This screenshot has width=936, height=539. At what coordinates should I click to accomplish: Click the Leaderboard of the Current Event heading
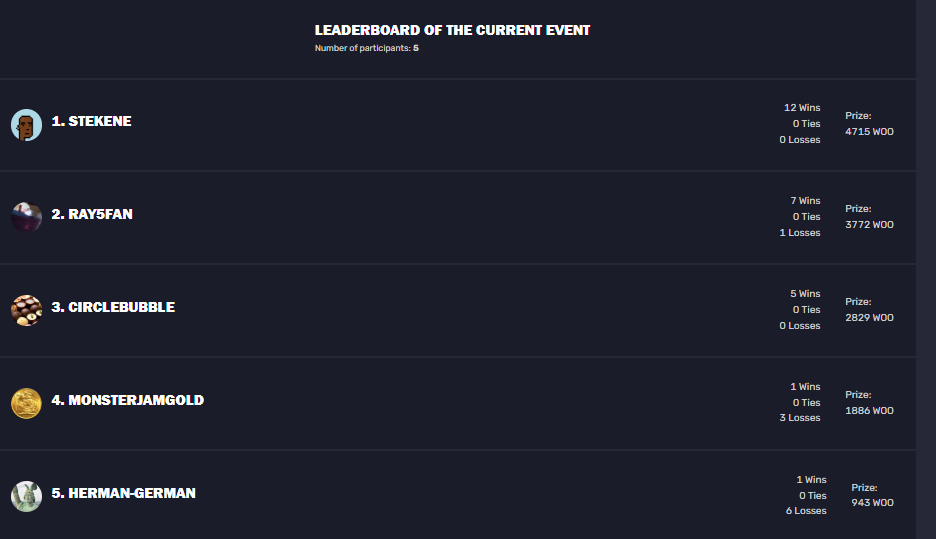[x=452, y=30]
